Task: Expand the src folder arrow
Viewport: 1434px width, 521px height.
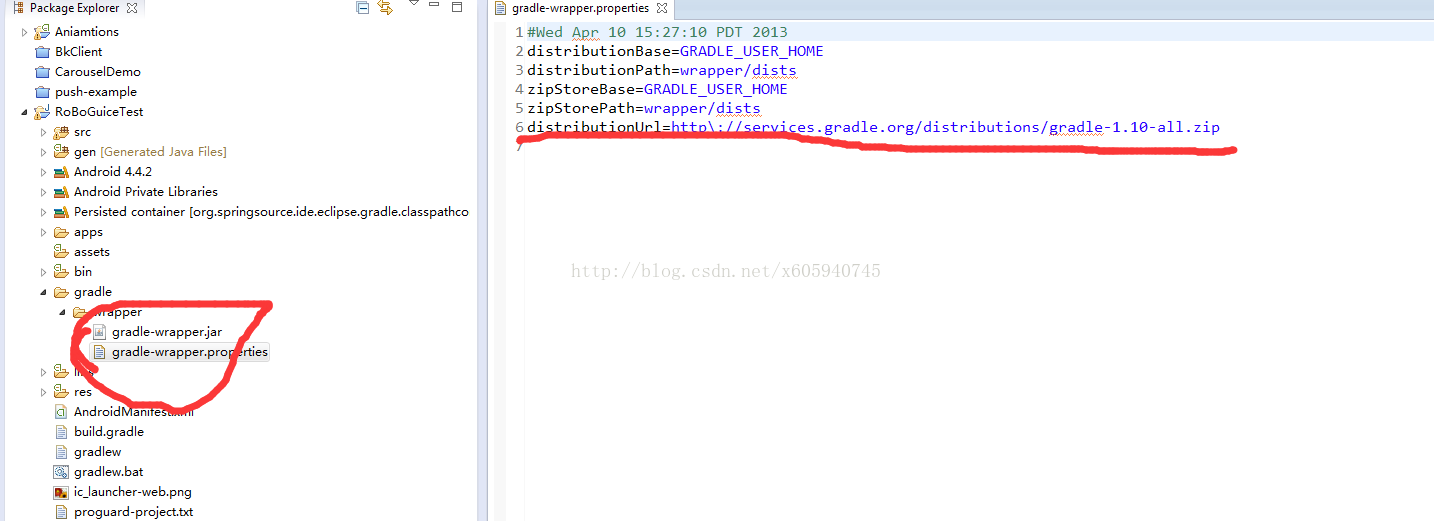Action: (43, 132)
